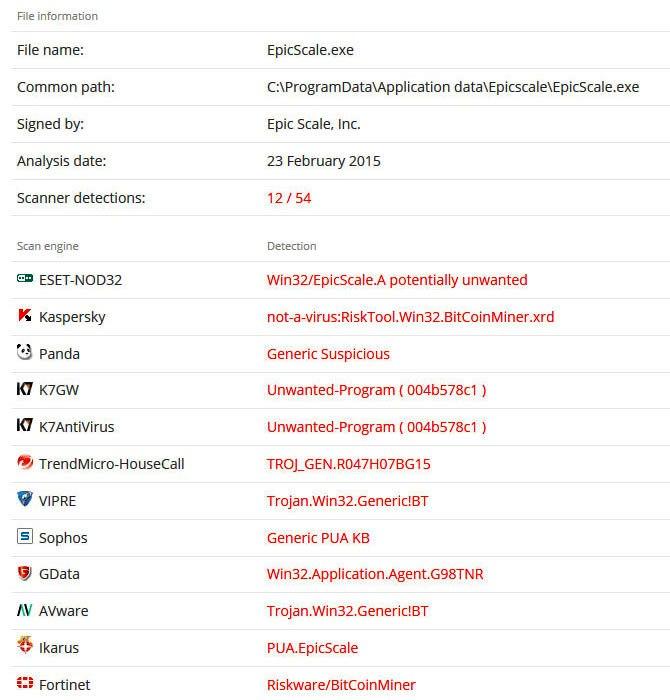Image resolution: width=670 pixels, height=700 pixels.
Task: Click the K7AntiVirus engine icon
Action: pyautogui.click(x=25, y=425)
